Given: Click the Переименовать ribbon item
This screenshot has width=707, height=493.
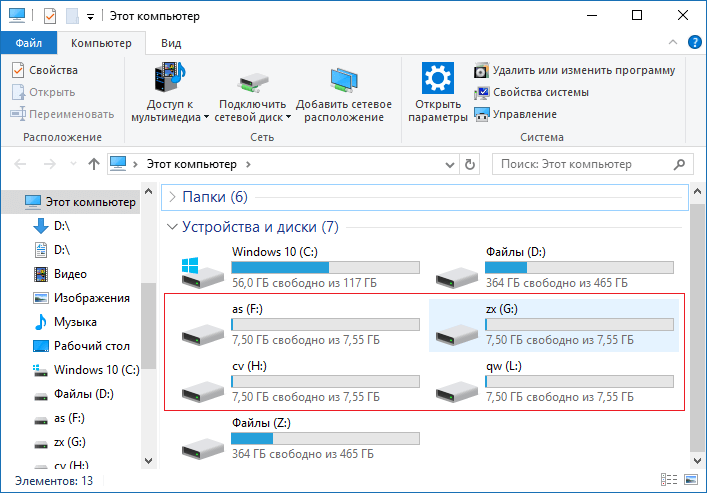Looking at the screenshot, I should (x=62, y=114).
